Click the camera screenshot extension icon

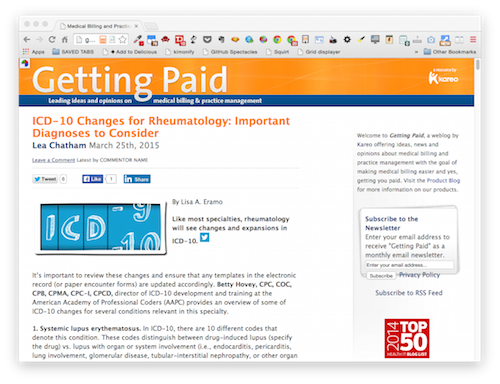pyautogui.click(x=431, y=40)
